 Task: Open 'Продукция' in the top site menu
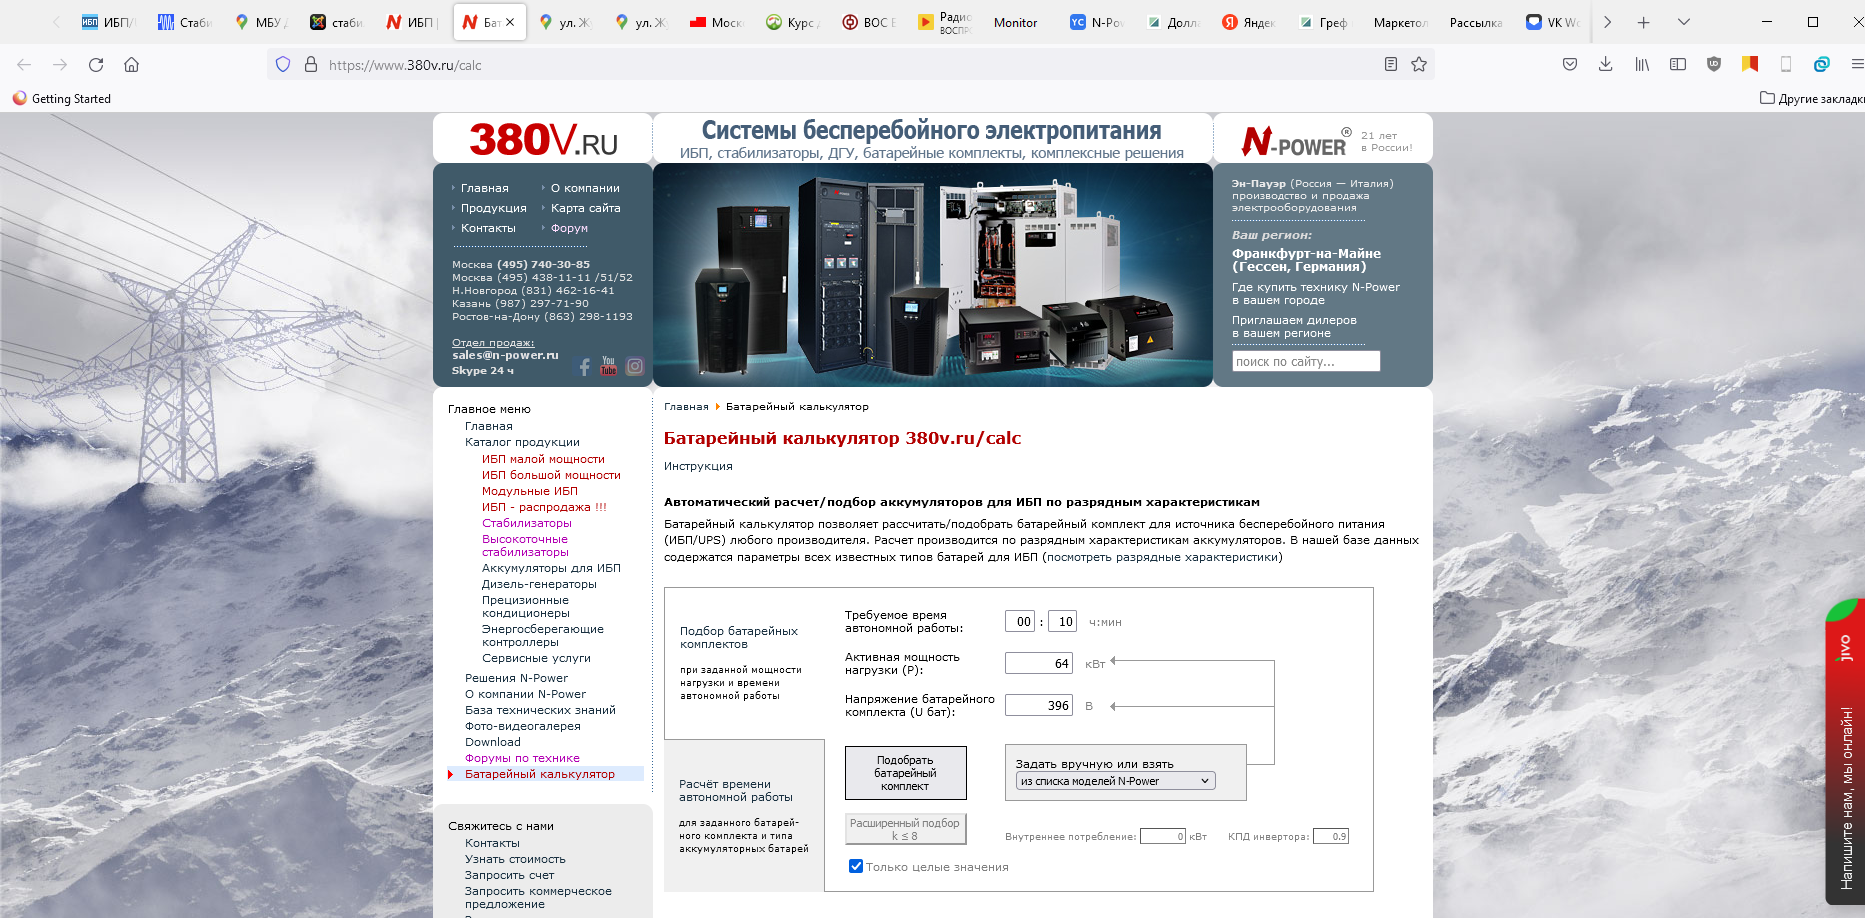click(493, 208)
